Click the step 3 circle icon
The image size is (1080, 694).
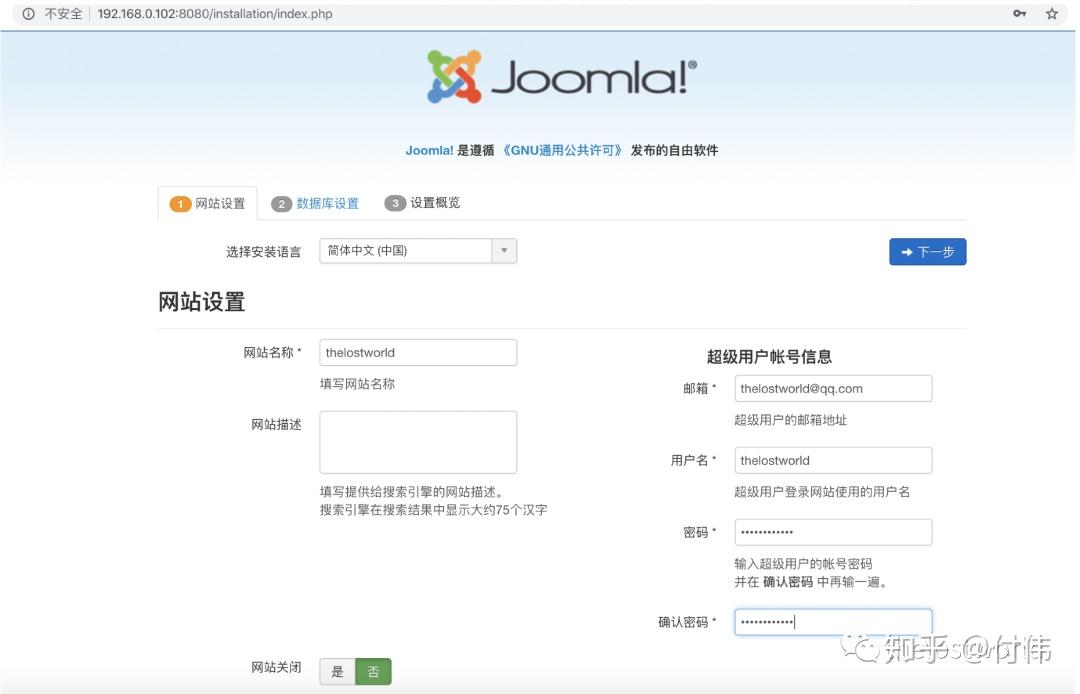395,202
